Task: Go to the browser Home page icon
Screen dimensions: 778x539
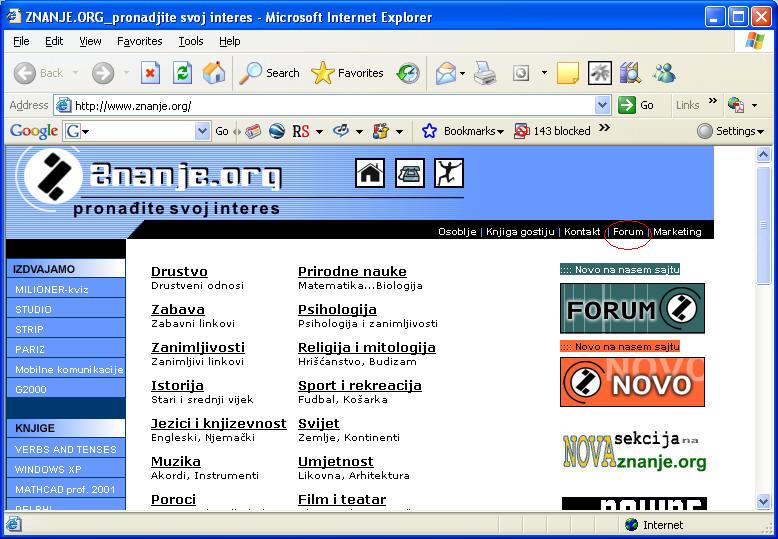Action: point(214,73)
